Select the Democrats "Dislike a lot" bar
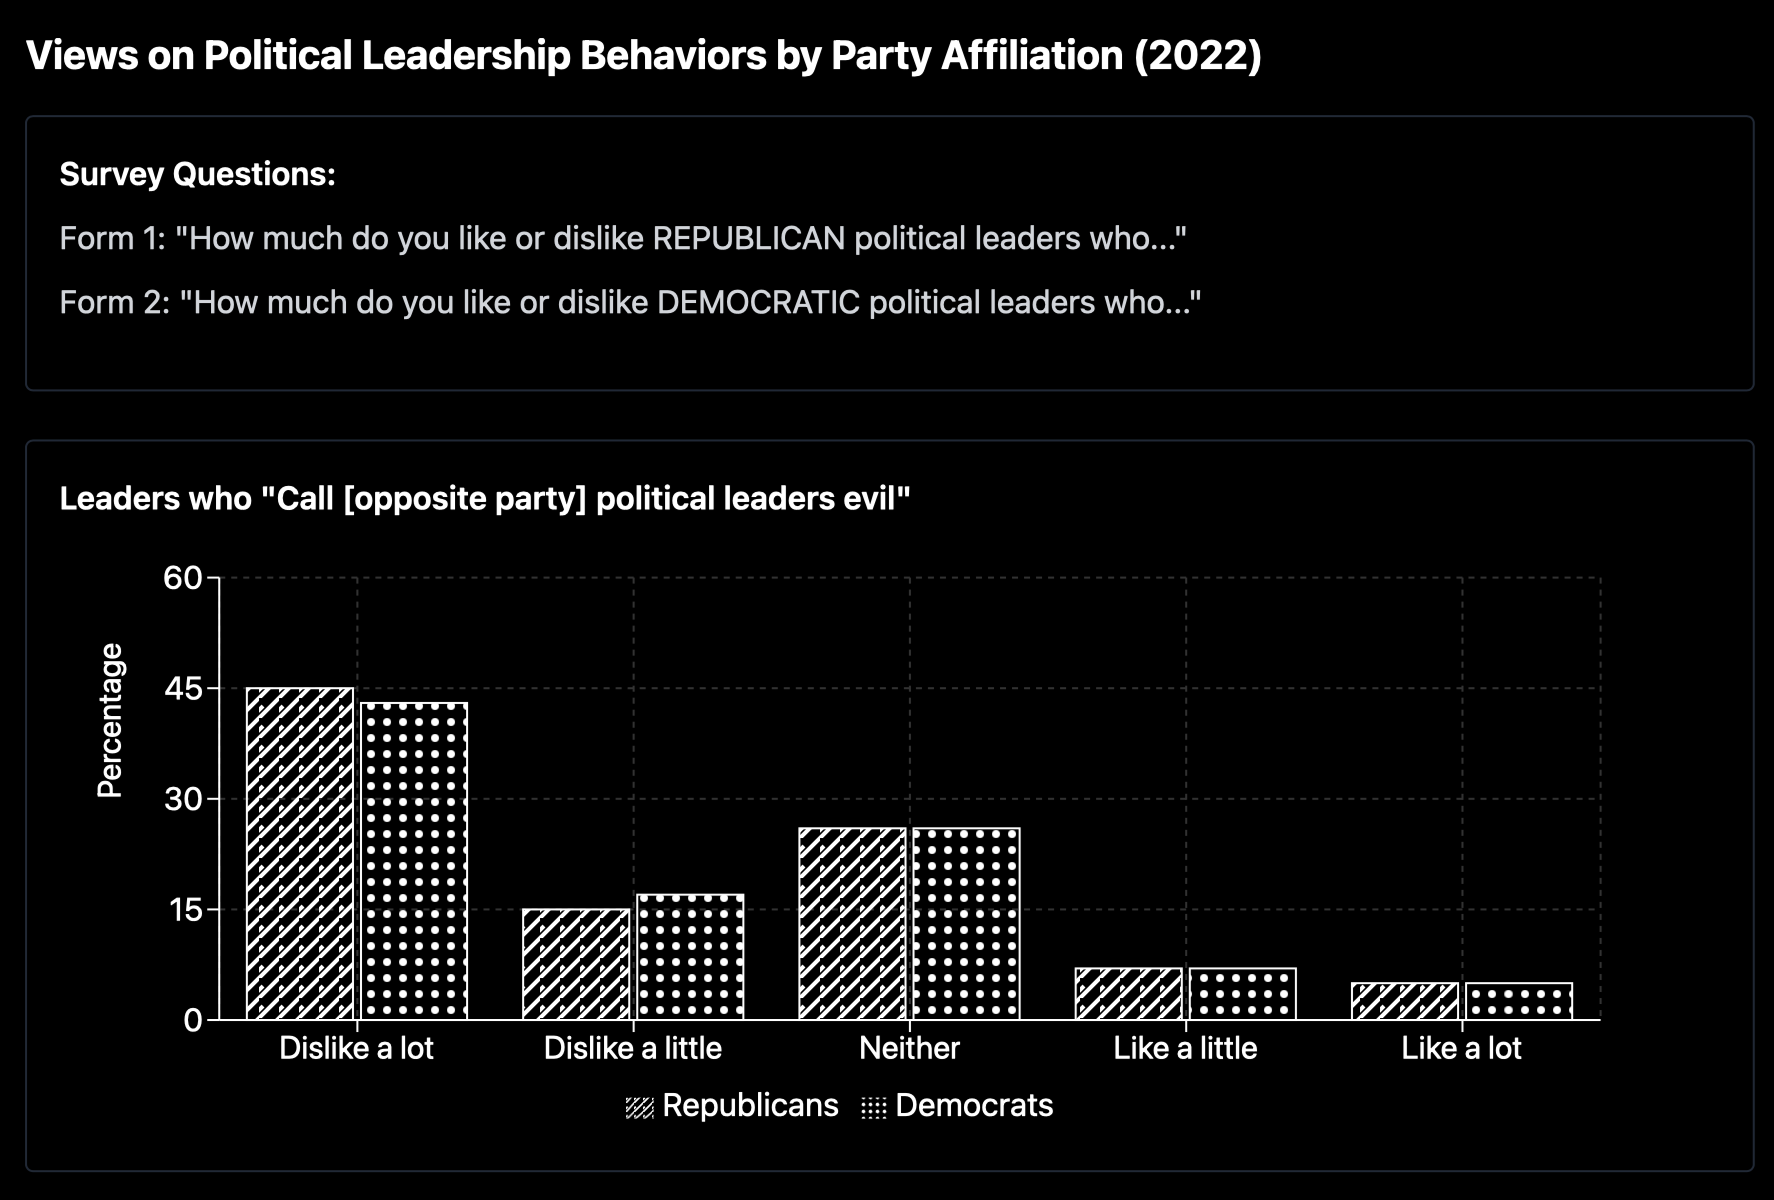This screenshot has height=1200, width=1774. pyautogui.click(x=414, y=861)
